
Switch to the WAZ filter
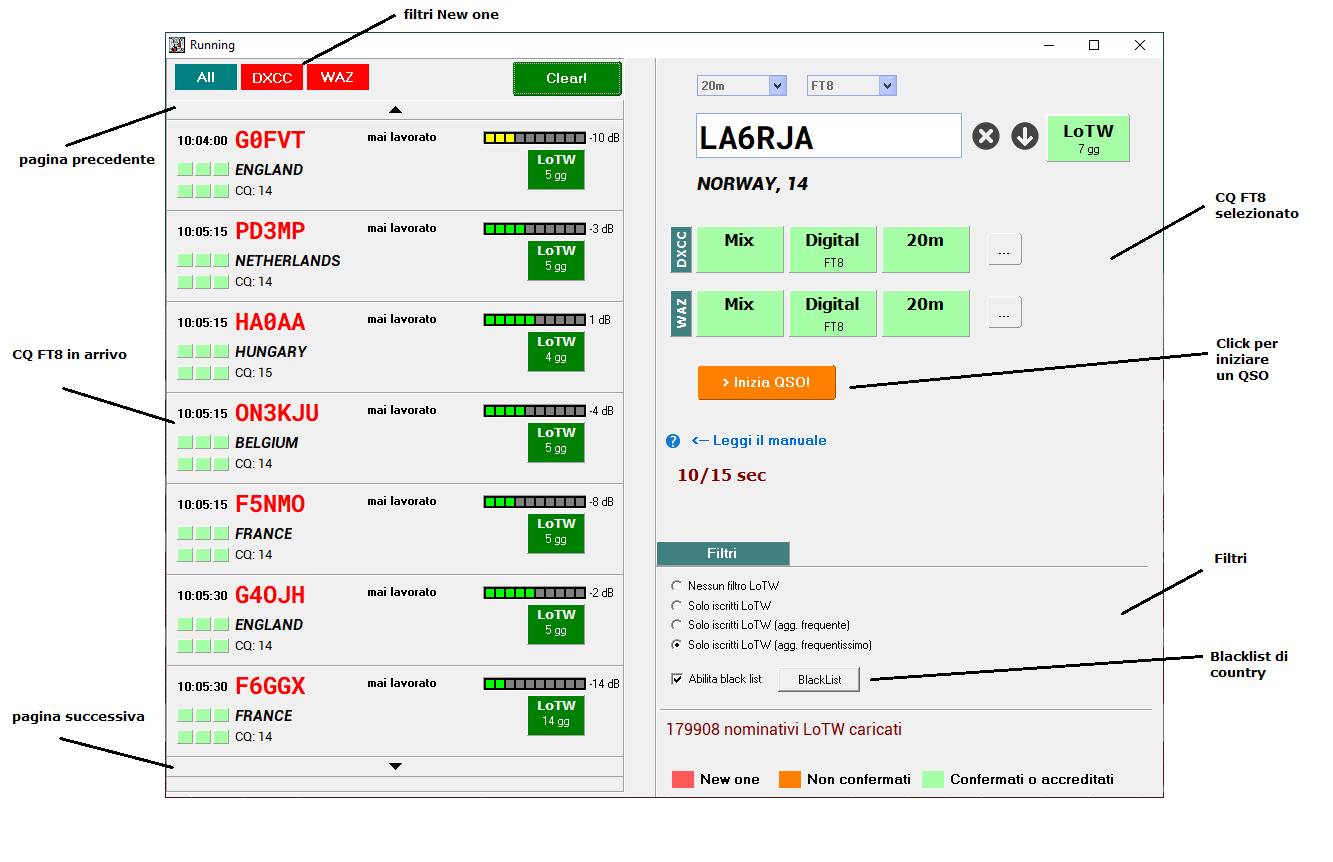tap(337, 75)
